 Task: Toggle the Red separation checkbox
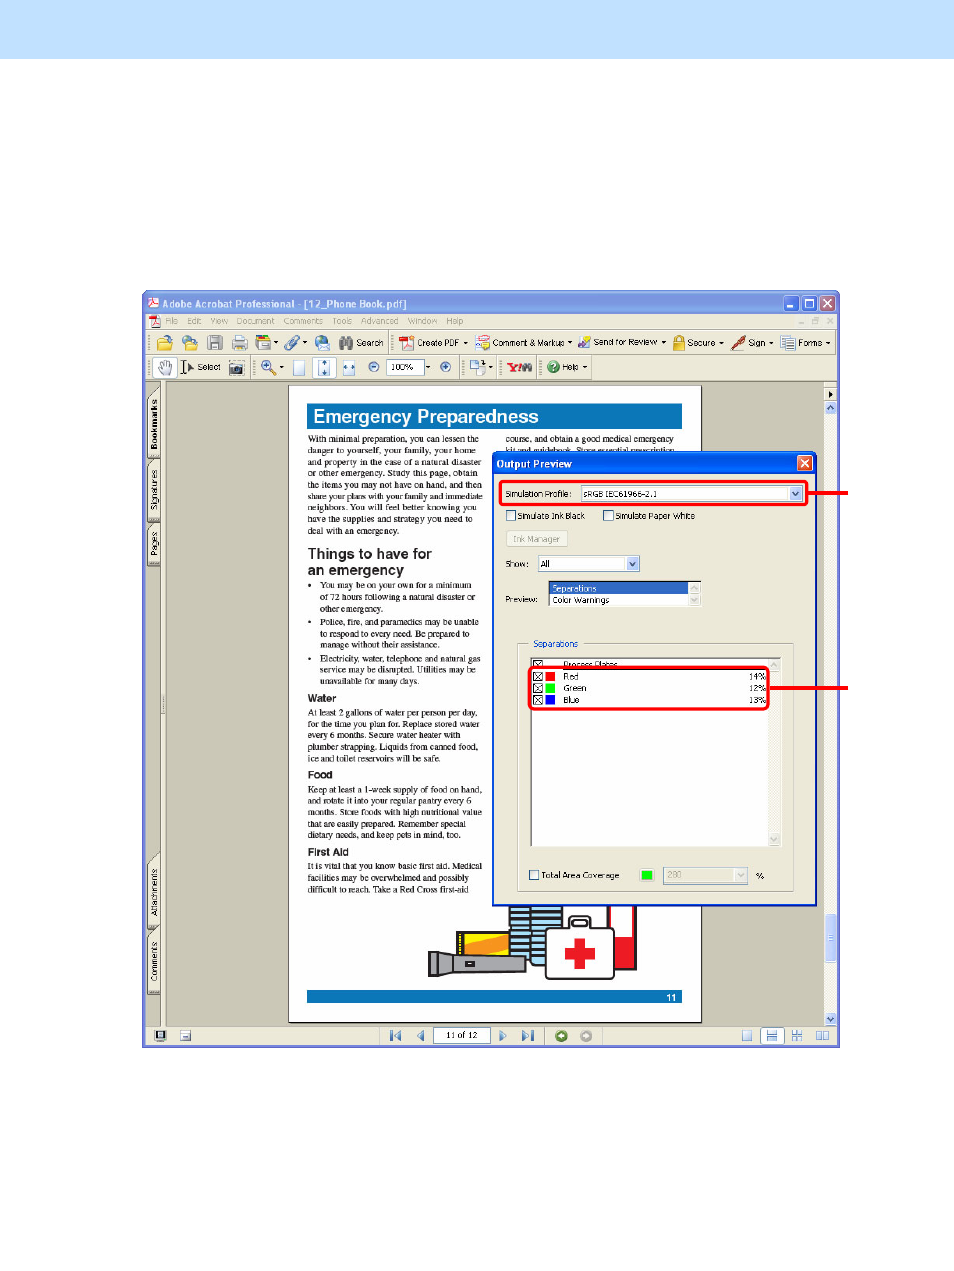(538, 677)
